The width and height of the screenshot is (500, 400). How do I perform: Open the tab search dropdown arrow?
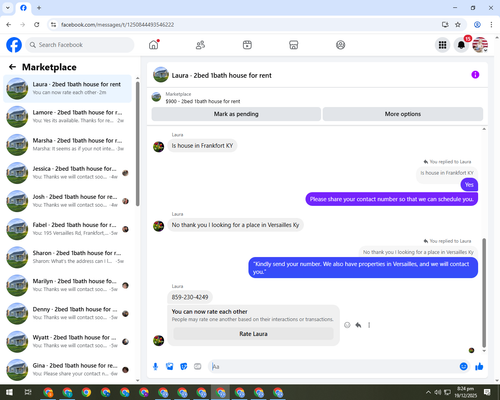coord(8,7)
